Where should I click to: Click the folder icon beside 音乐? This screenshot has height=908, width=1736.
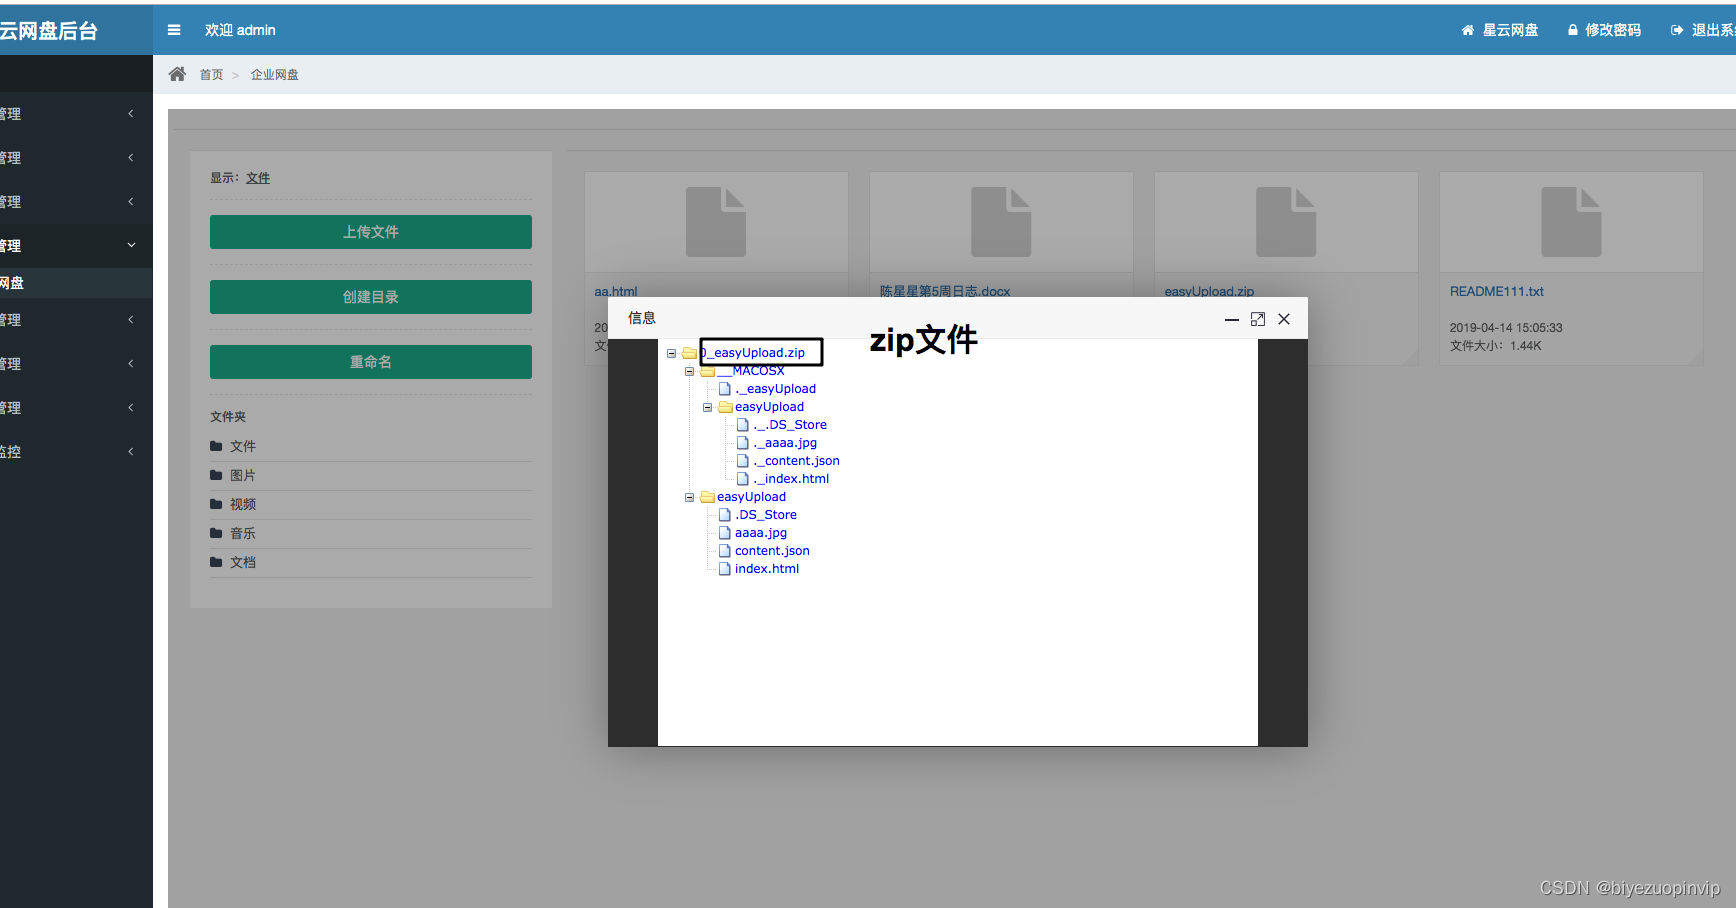click(216, 533)
